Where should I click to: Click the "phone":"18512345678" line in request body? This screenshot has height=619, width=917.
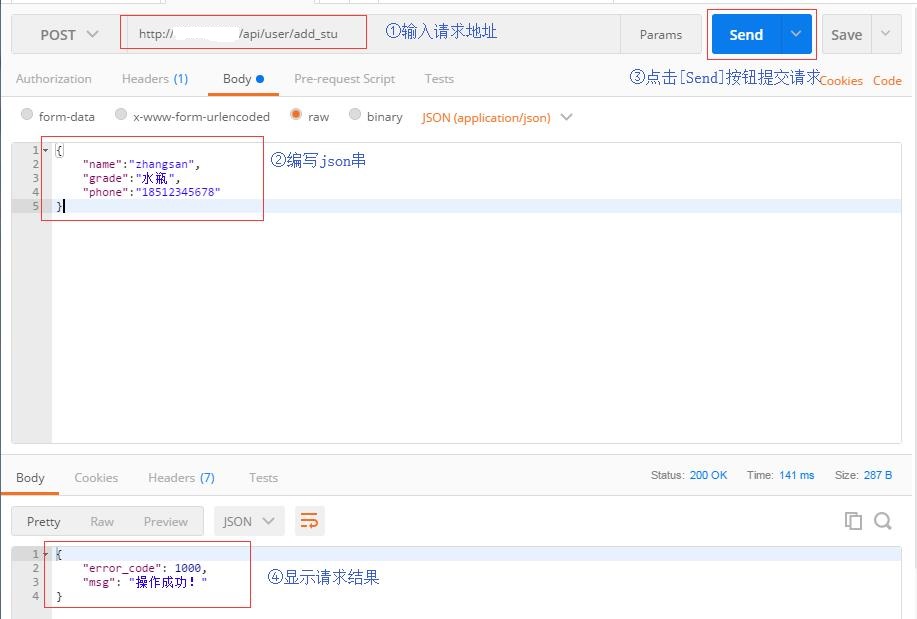tap(151, 192)
